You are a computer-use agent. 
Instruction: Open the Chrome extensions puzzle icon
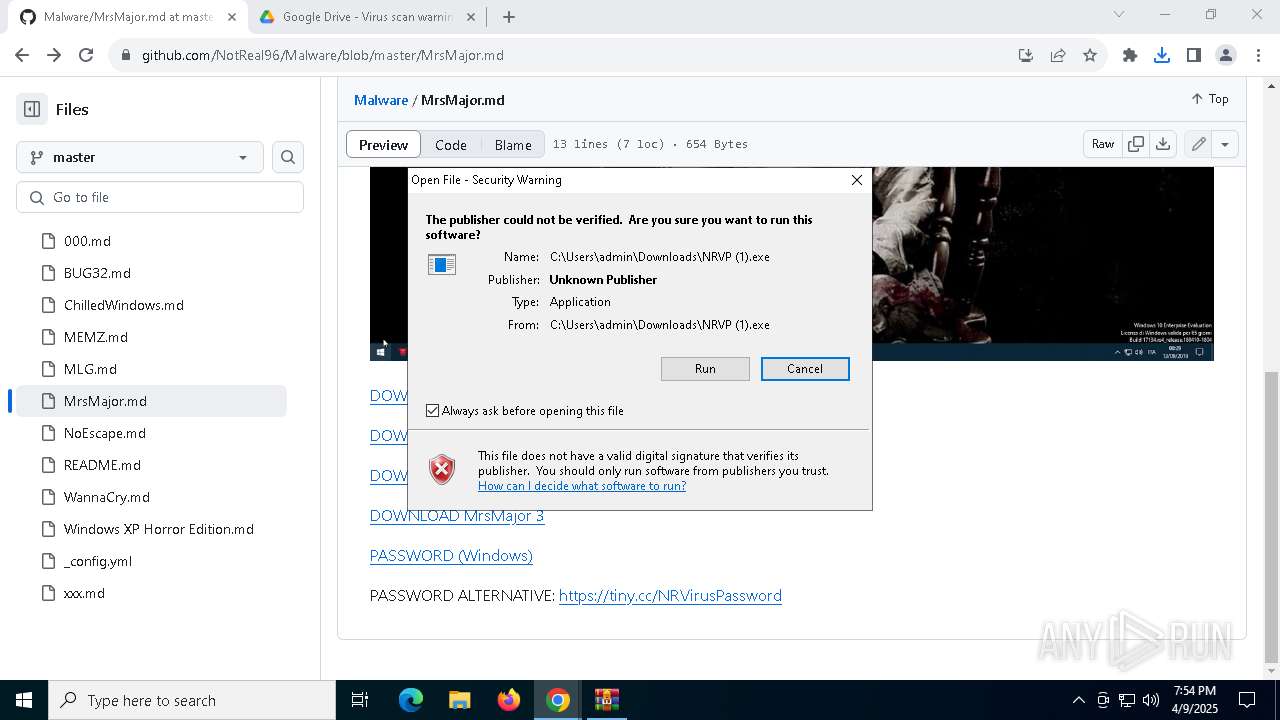(1130, 56)
